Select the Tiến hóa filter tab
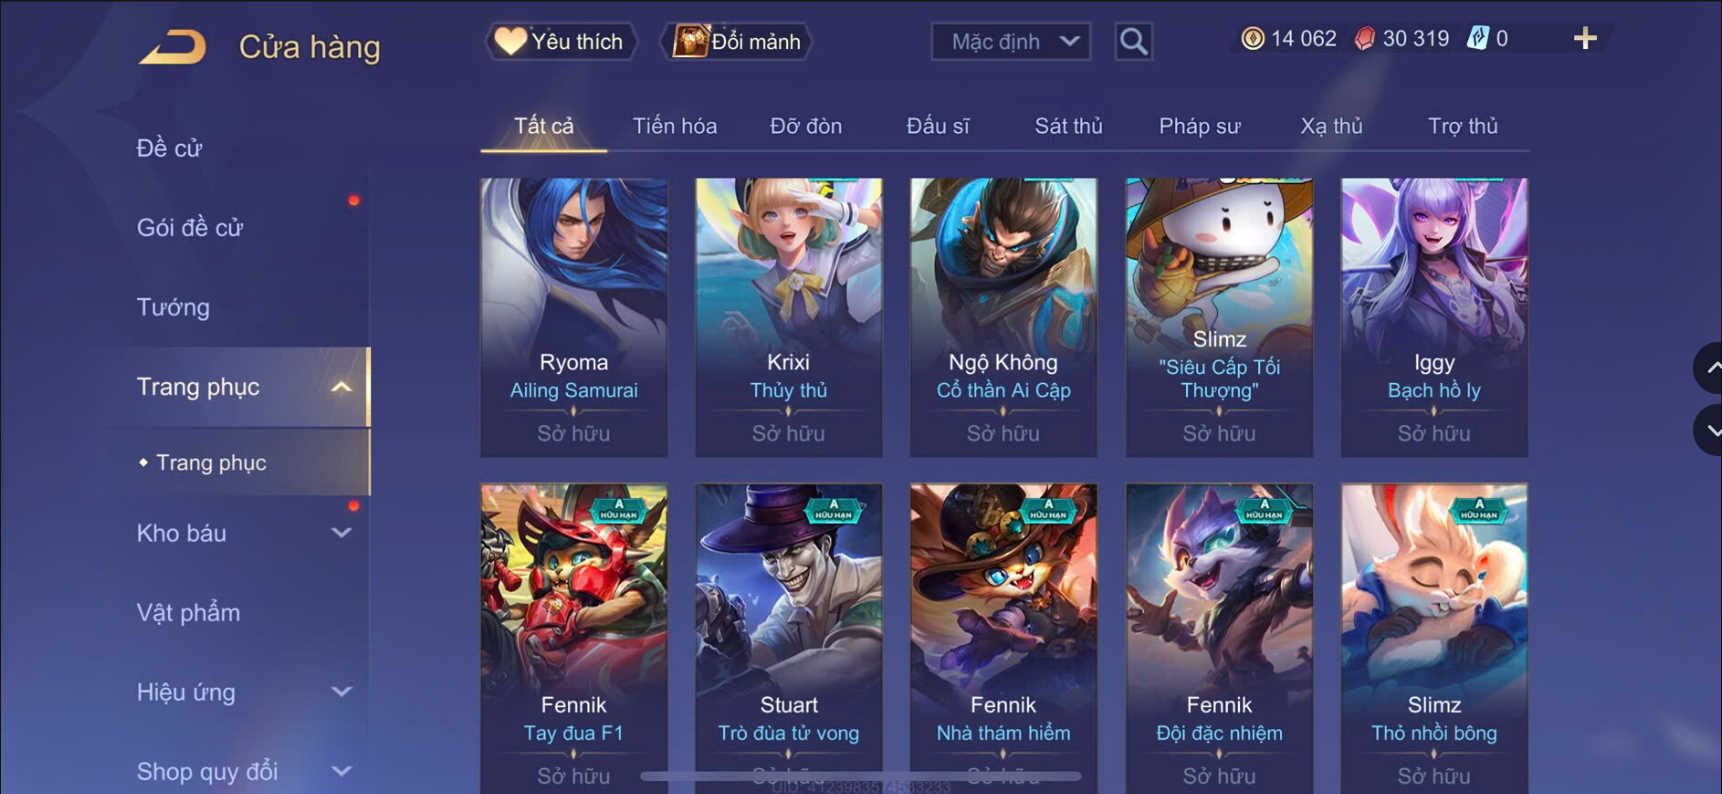The width and height of the screenshot is (1722, 794). click(x=674, y=126)
